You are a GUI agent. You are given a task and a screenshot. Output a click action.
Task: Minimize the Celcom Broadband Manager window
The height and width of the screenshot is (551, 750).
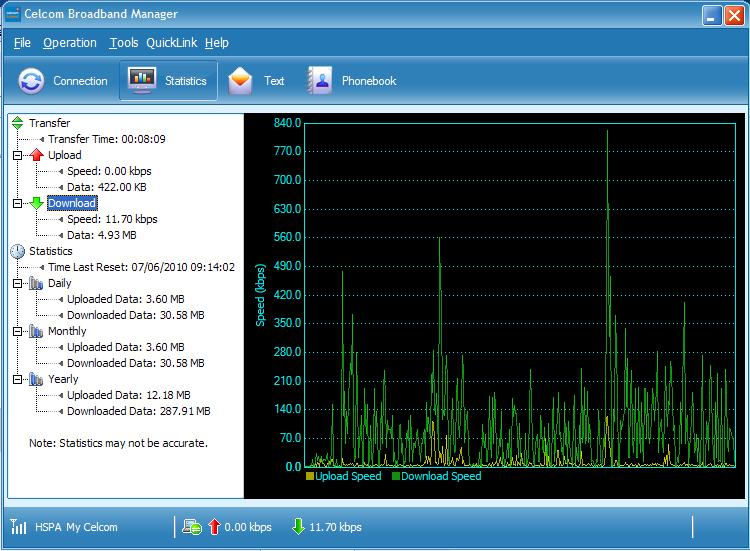coord(711,15)
